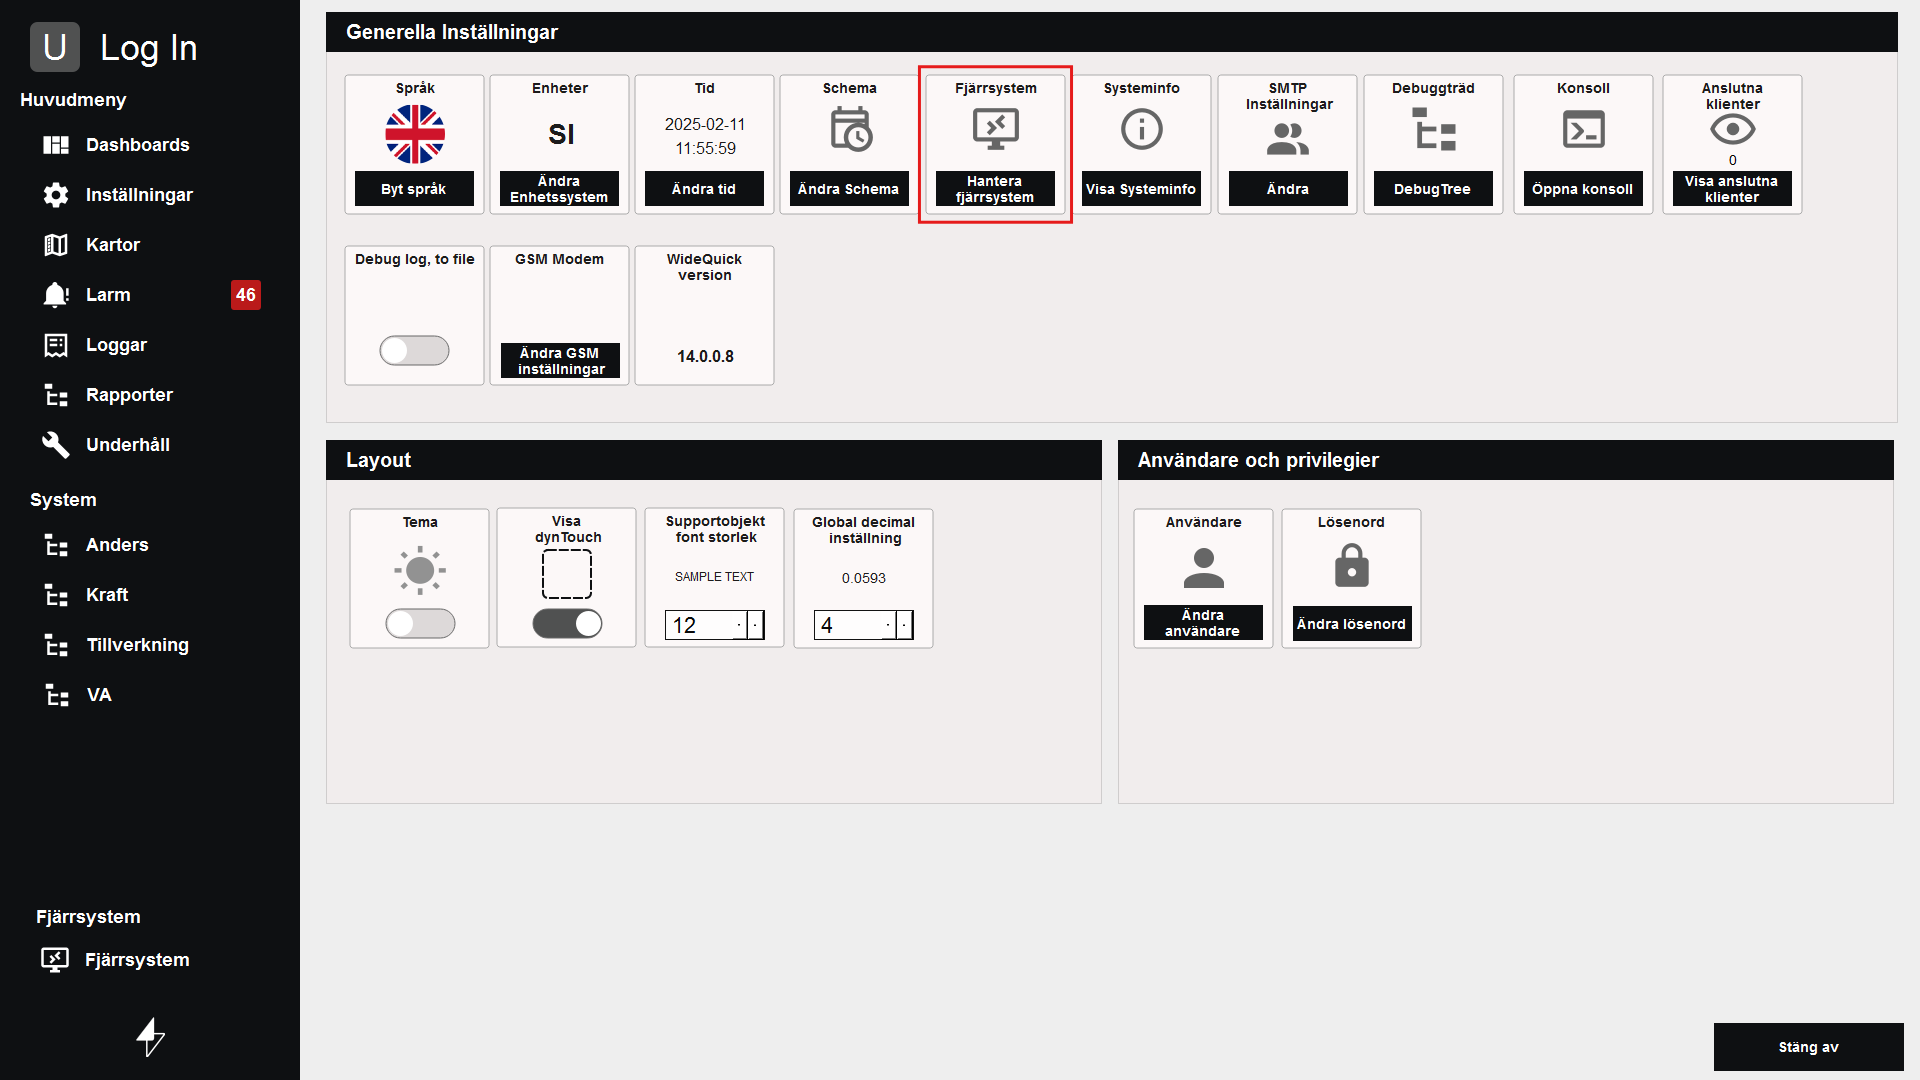Click the Debuggträd tree icon
1920x1080 pixels.
(1433, 130)
